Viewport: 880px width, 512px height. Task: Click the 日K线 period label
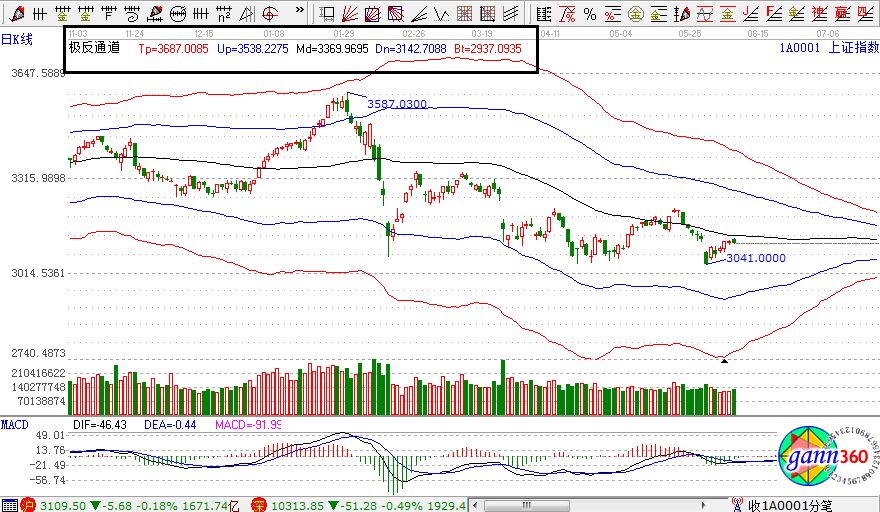click(18, 39)
